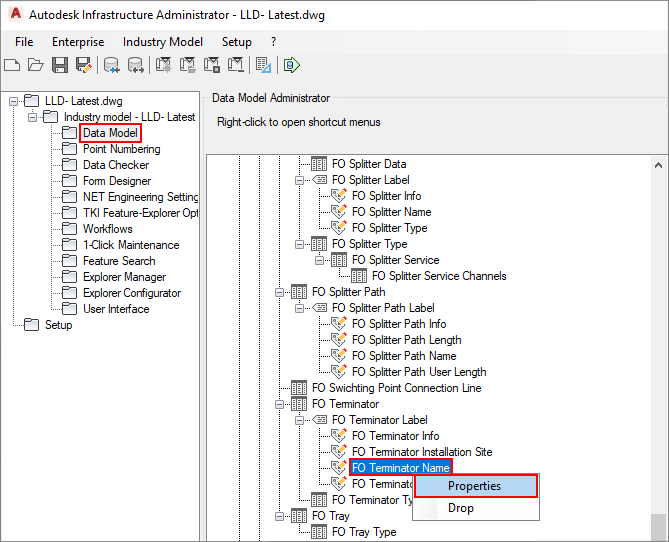Click the Save As pencil-disk icon
The image size is (669, 542).
[x=84, y=65]
